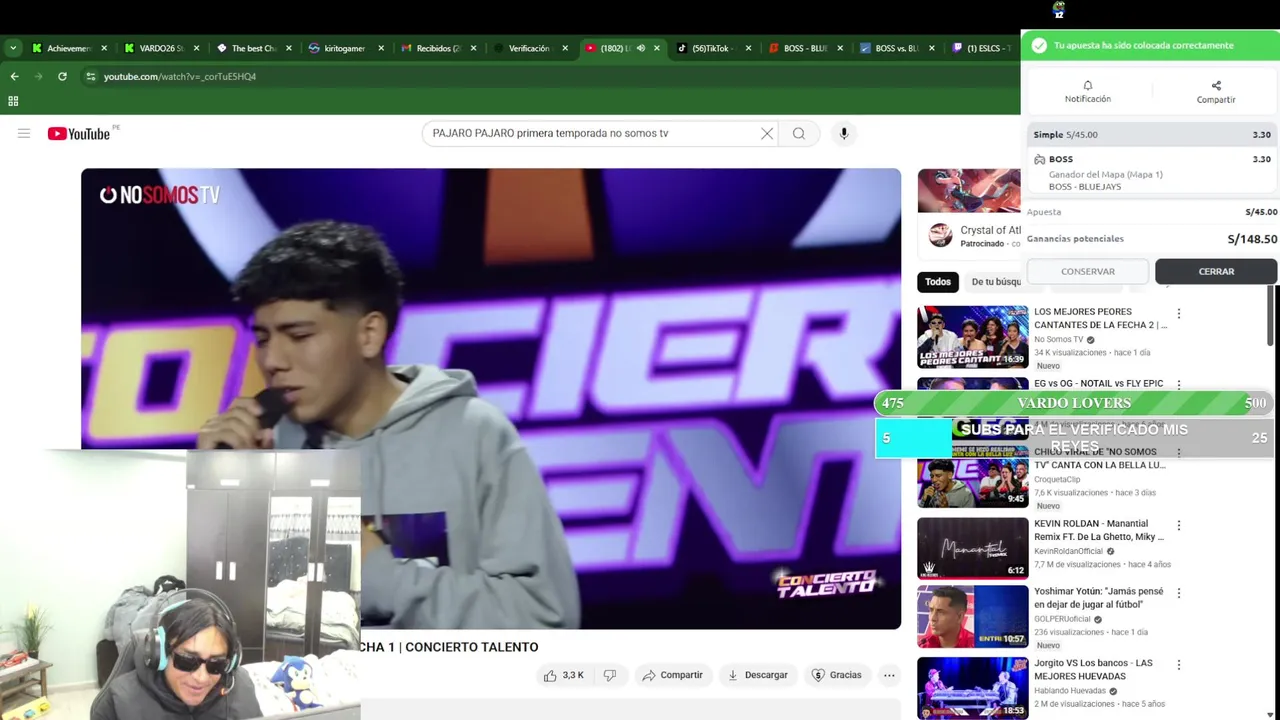Click the BOSS - BLUEJAYS match text
This screenshot has height=720, width=1280.
[x=1085, y=187]
